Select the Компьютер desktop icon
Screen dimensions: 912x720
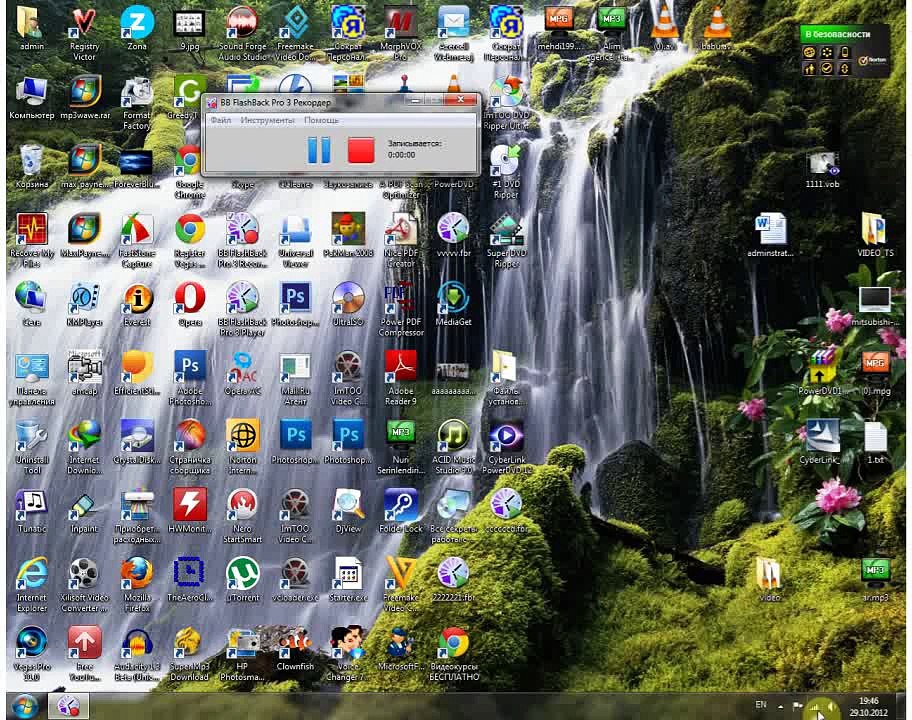point(31,98)
